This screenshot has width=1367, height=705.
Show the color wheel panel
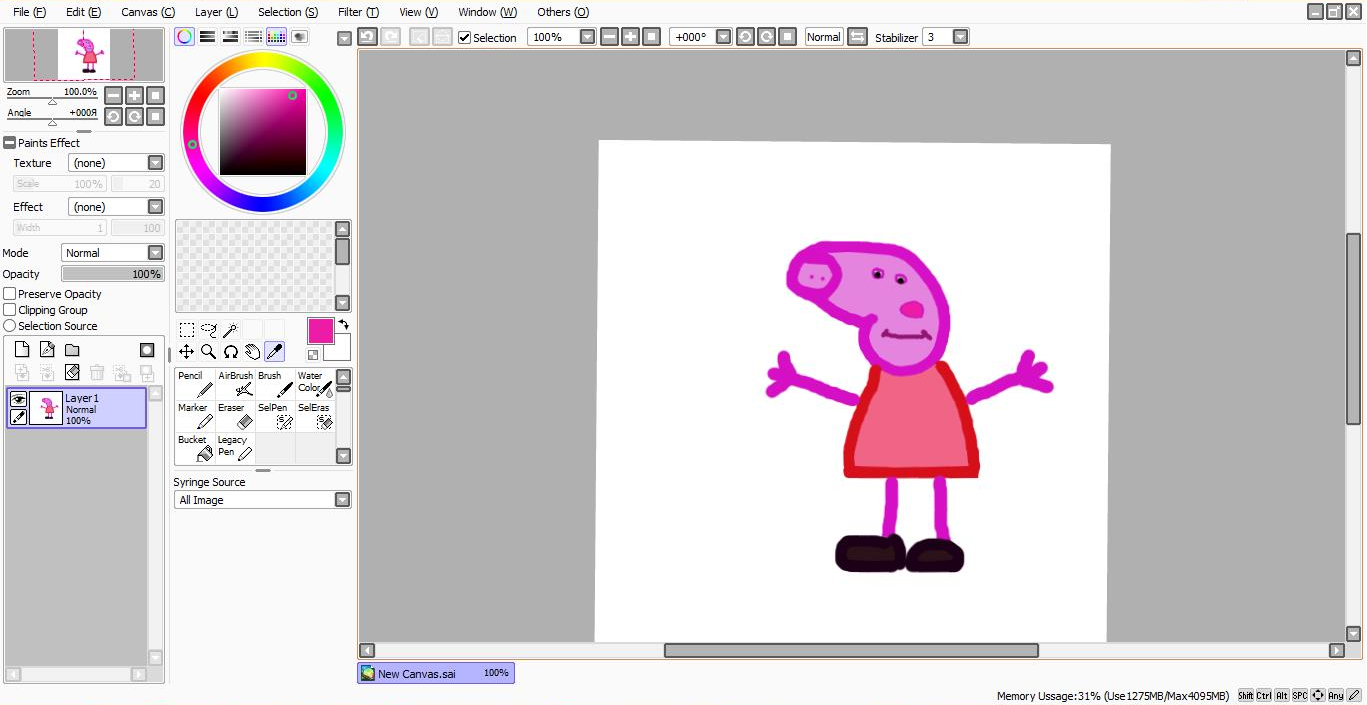(x=184, y=37)
